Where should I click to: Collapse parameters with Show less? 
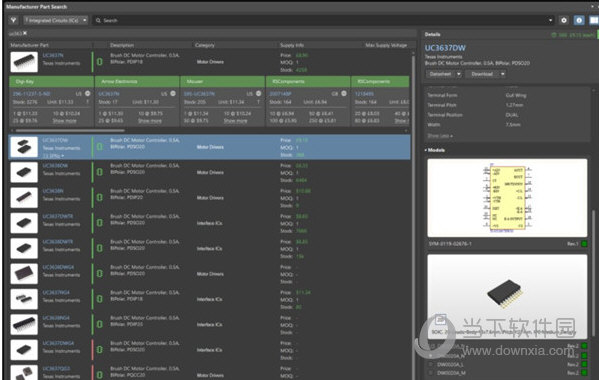(x=440, y=136)
